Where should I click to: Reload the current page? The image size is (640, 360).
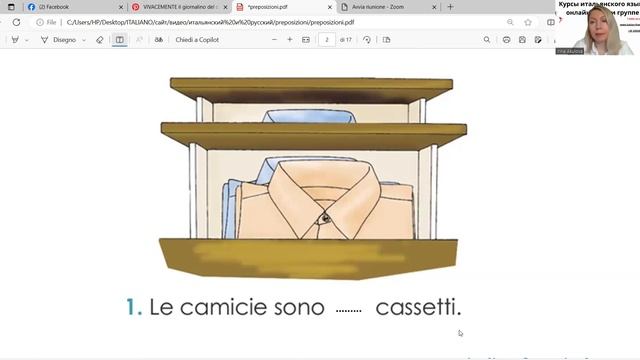pos(16,22)
